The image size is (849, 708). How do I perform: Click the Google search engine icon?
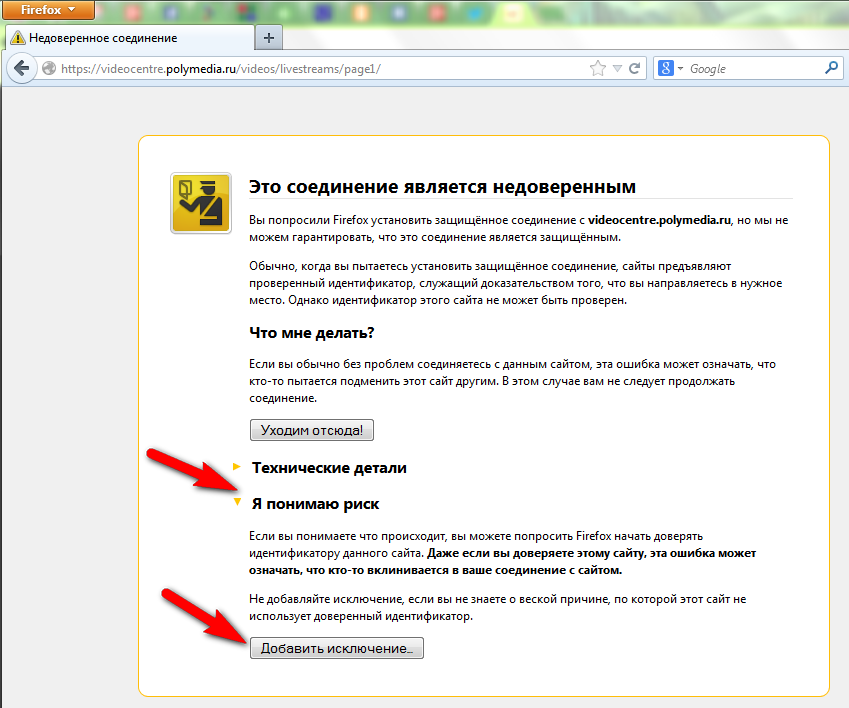point(666,69)
